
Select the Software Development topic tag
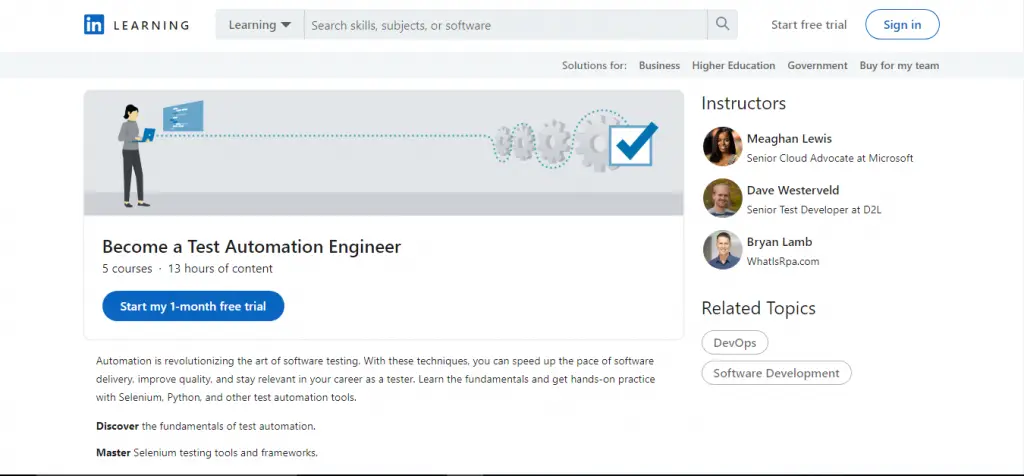[x=776, y=373]
